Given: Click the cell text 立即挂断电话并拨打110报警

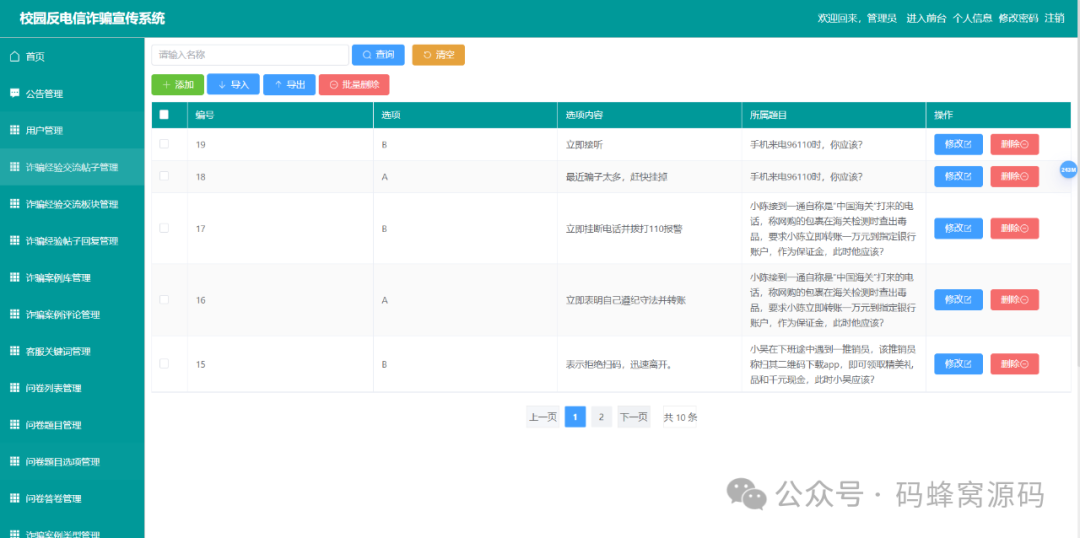Looking at the screenshot, I should 623,228.
